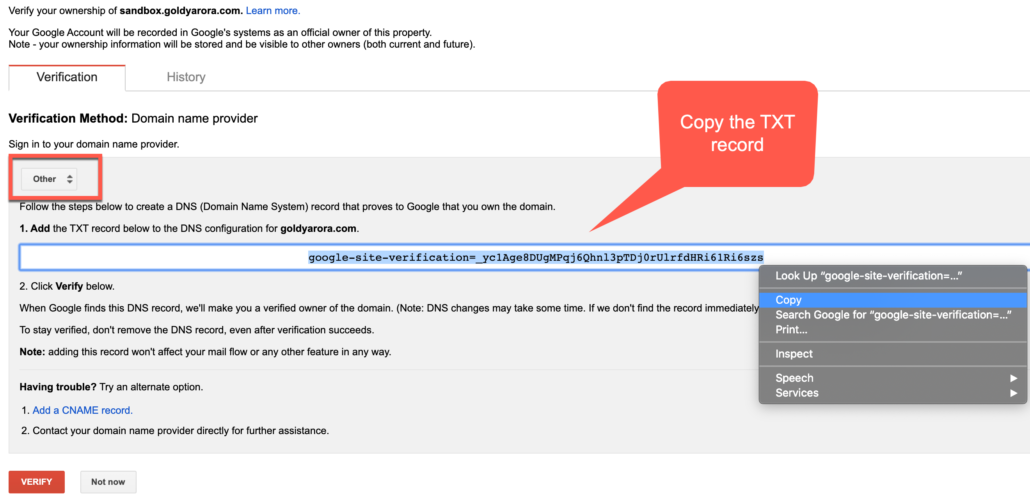Switch to the History tab

(x=186, y=78)
